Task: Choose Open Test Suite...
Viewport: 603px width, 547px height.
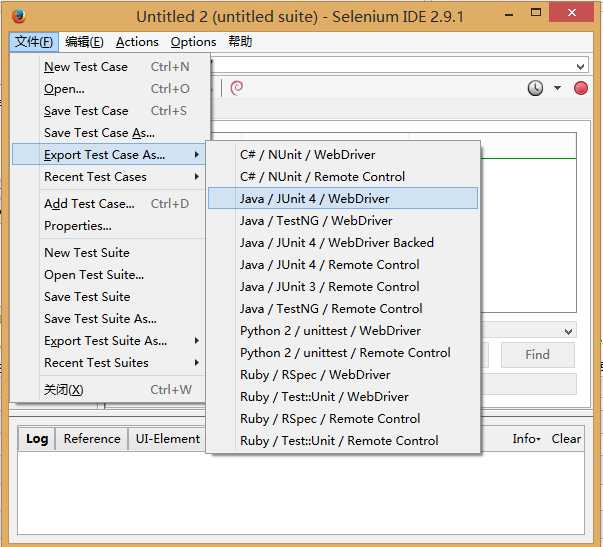Action: pyautogui.click(x=109, y=275)
